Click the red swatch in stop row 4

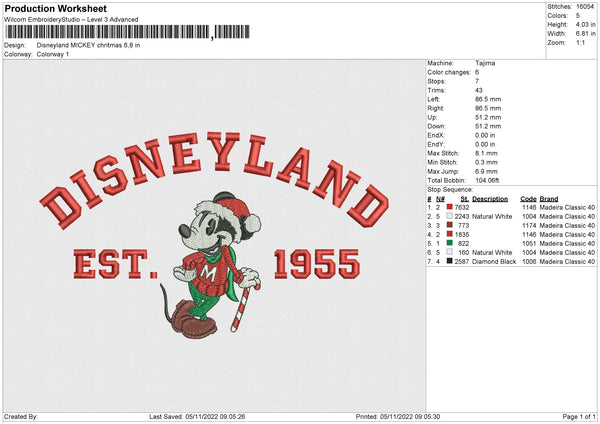point(450,234)
